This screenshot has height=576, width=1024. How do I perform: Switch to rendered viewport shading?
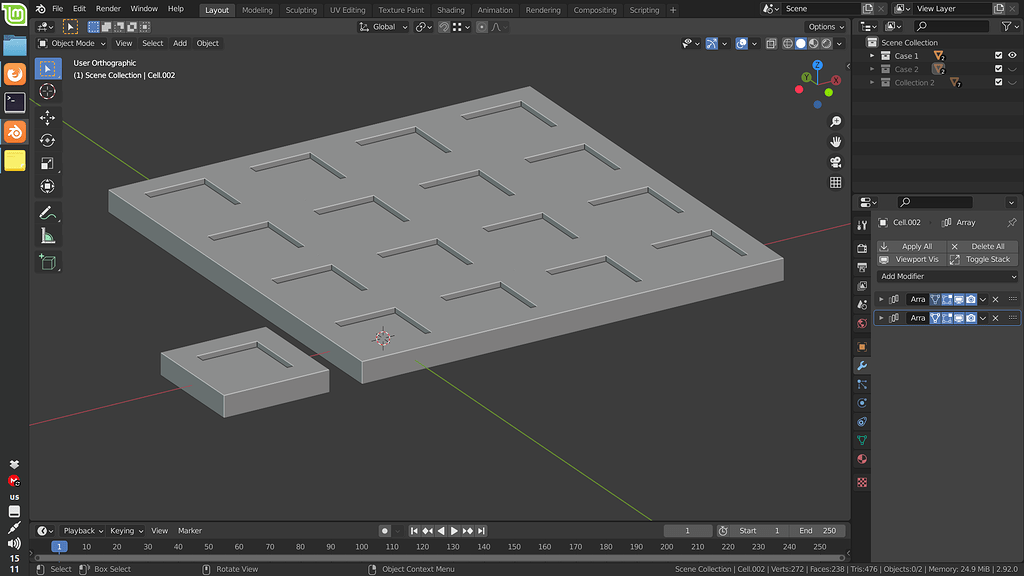827,44
